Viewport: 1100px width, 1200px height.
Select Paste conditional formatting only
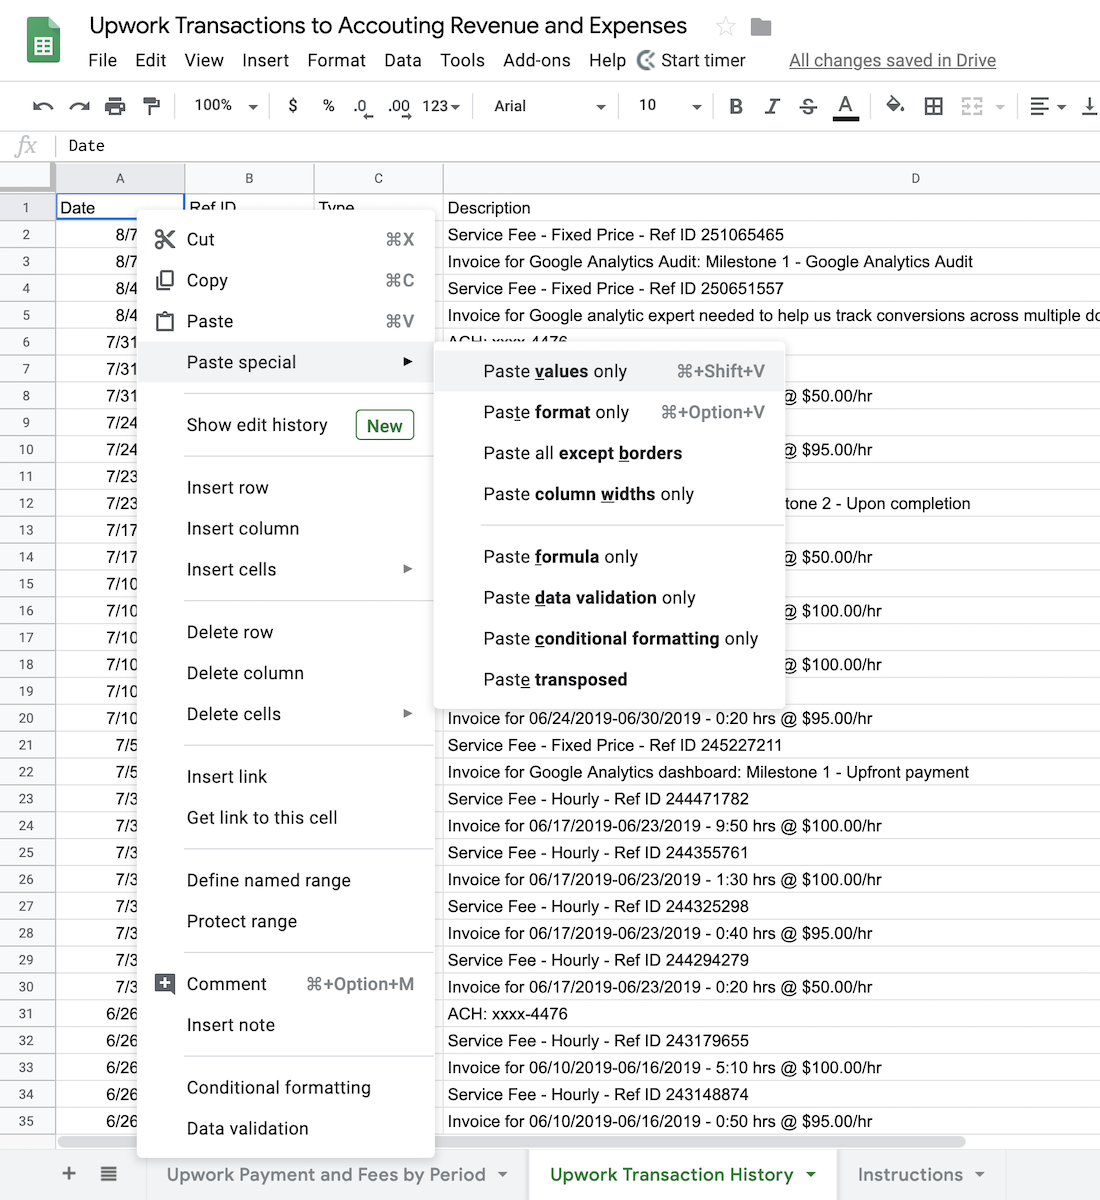point(610,639)
